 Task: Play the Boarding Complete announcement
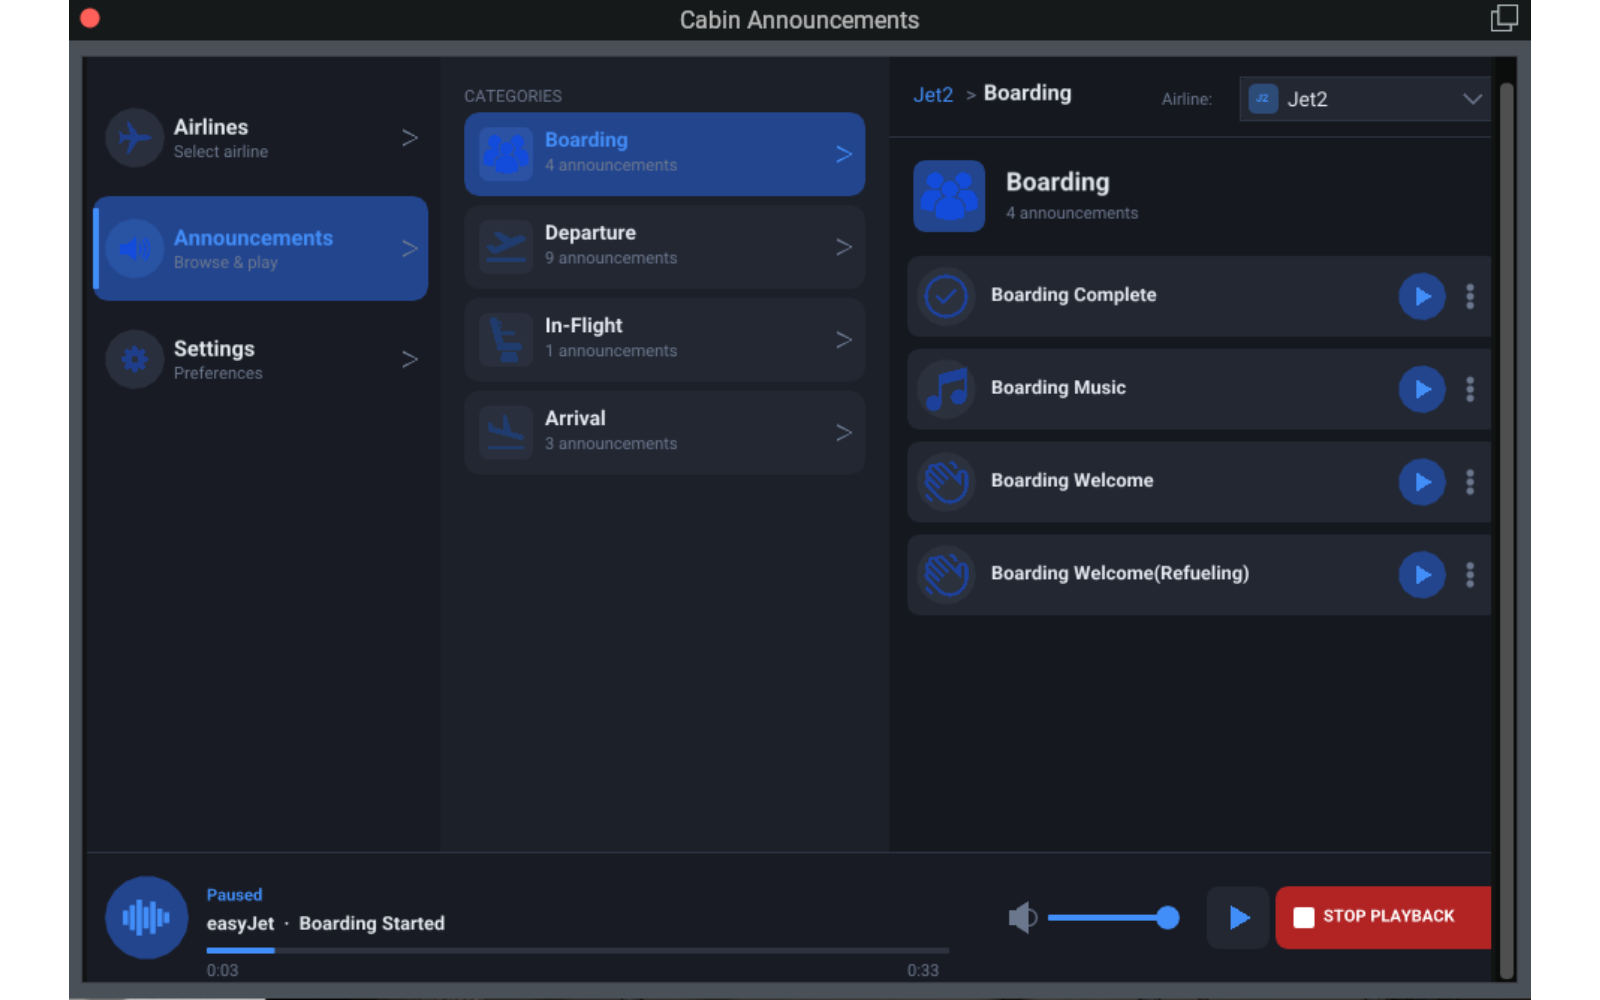[1422, 296]
